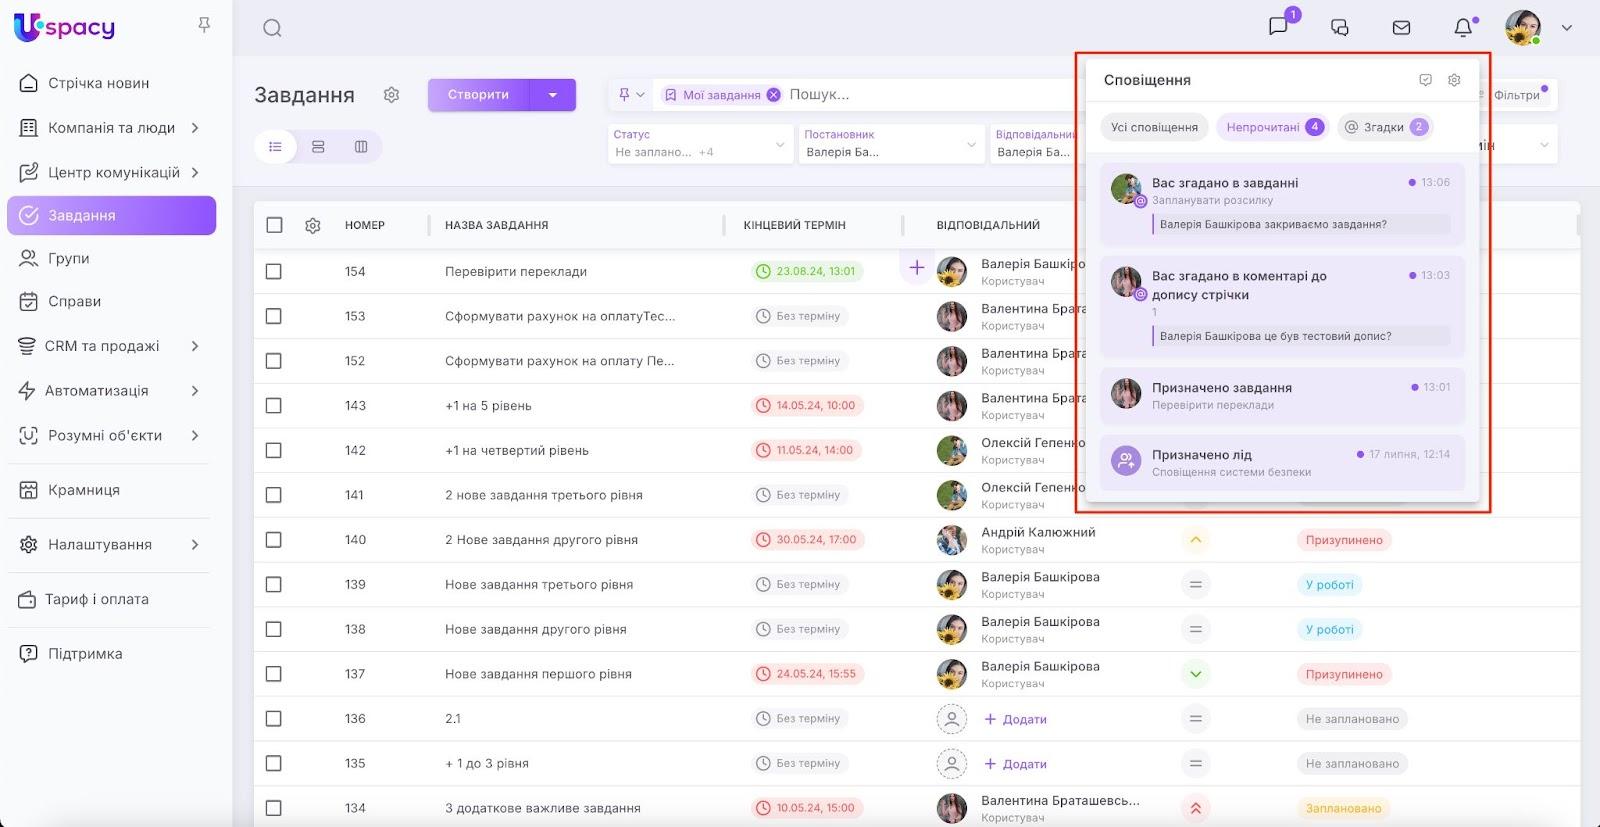Open settings gear beside Завдання heading
Screen dimensions: 1600x827
(391, 95)
